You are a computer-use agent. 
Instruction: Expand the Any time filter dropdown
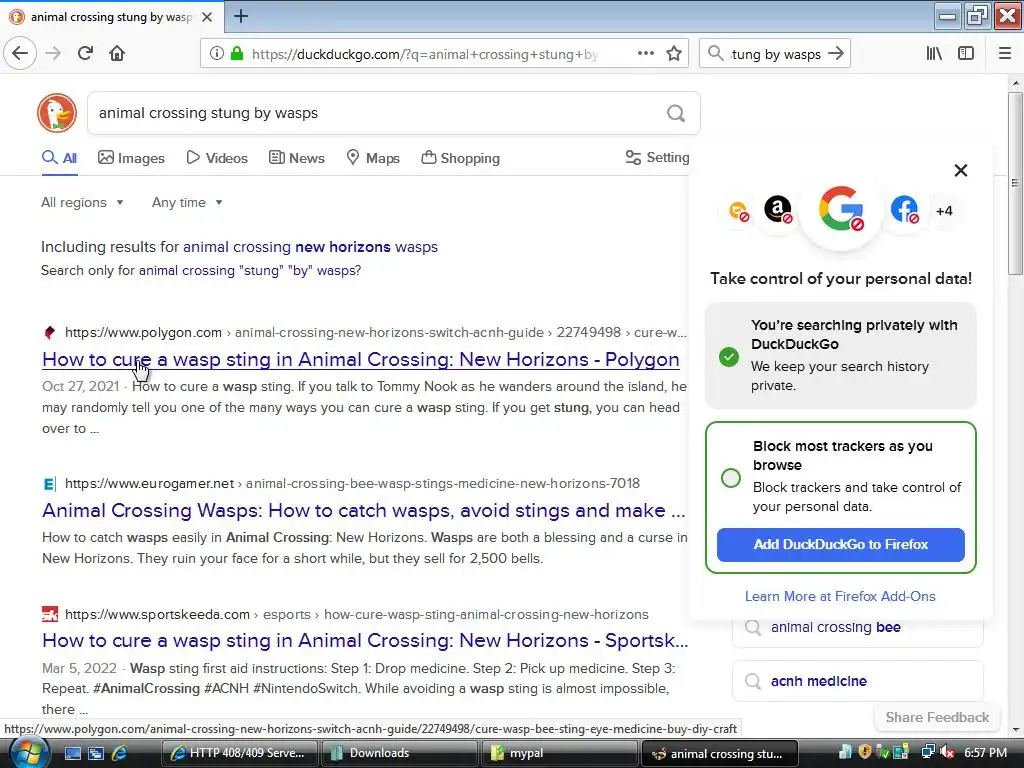tap(187, 202)
